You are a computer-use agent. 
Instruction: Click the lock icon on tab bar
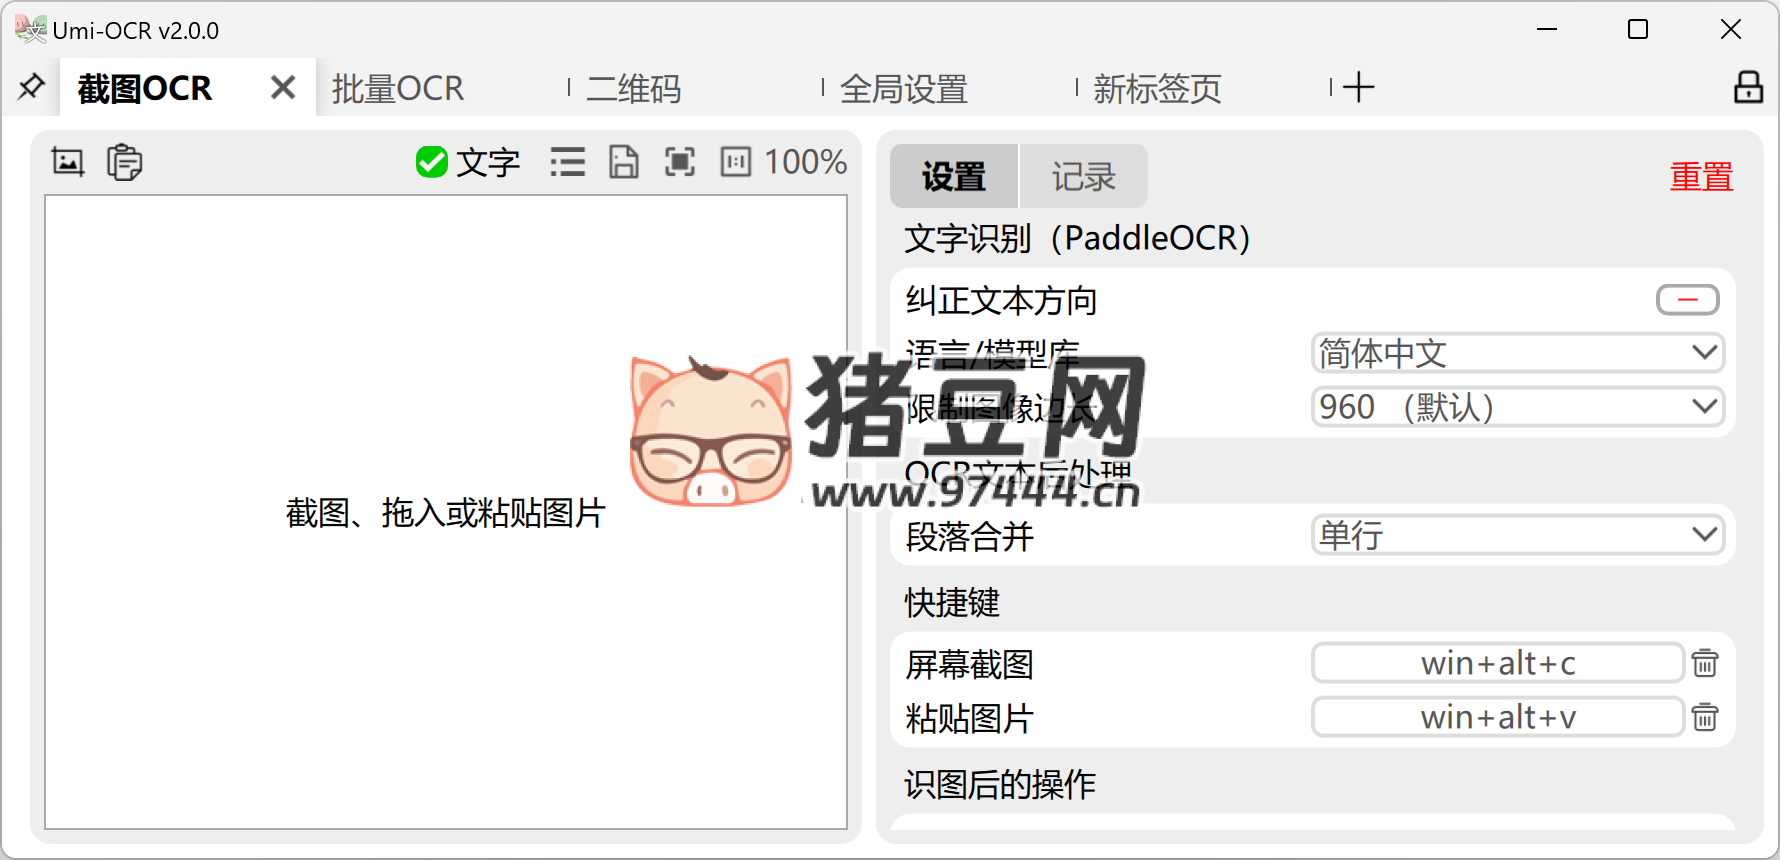click(x=1748, y=88)
